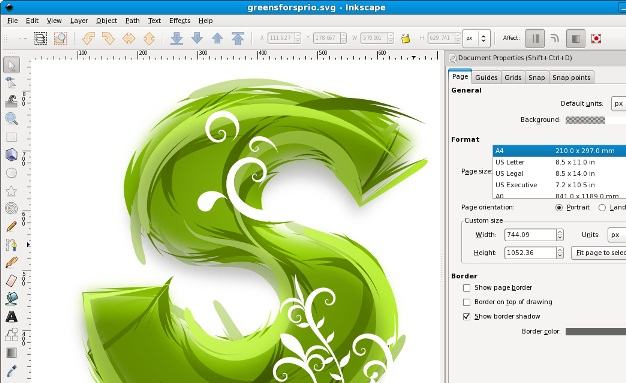
Task: Select Portrait page orientation
Action: tap(559, 207)
